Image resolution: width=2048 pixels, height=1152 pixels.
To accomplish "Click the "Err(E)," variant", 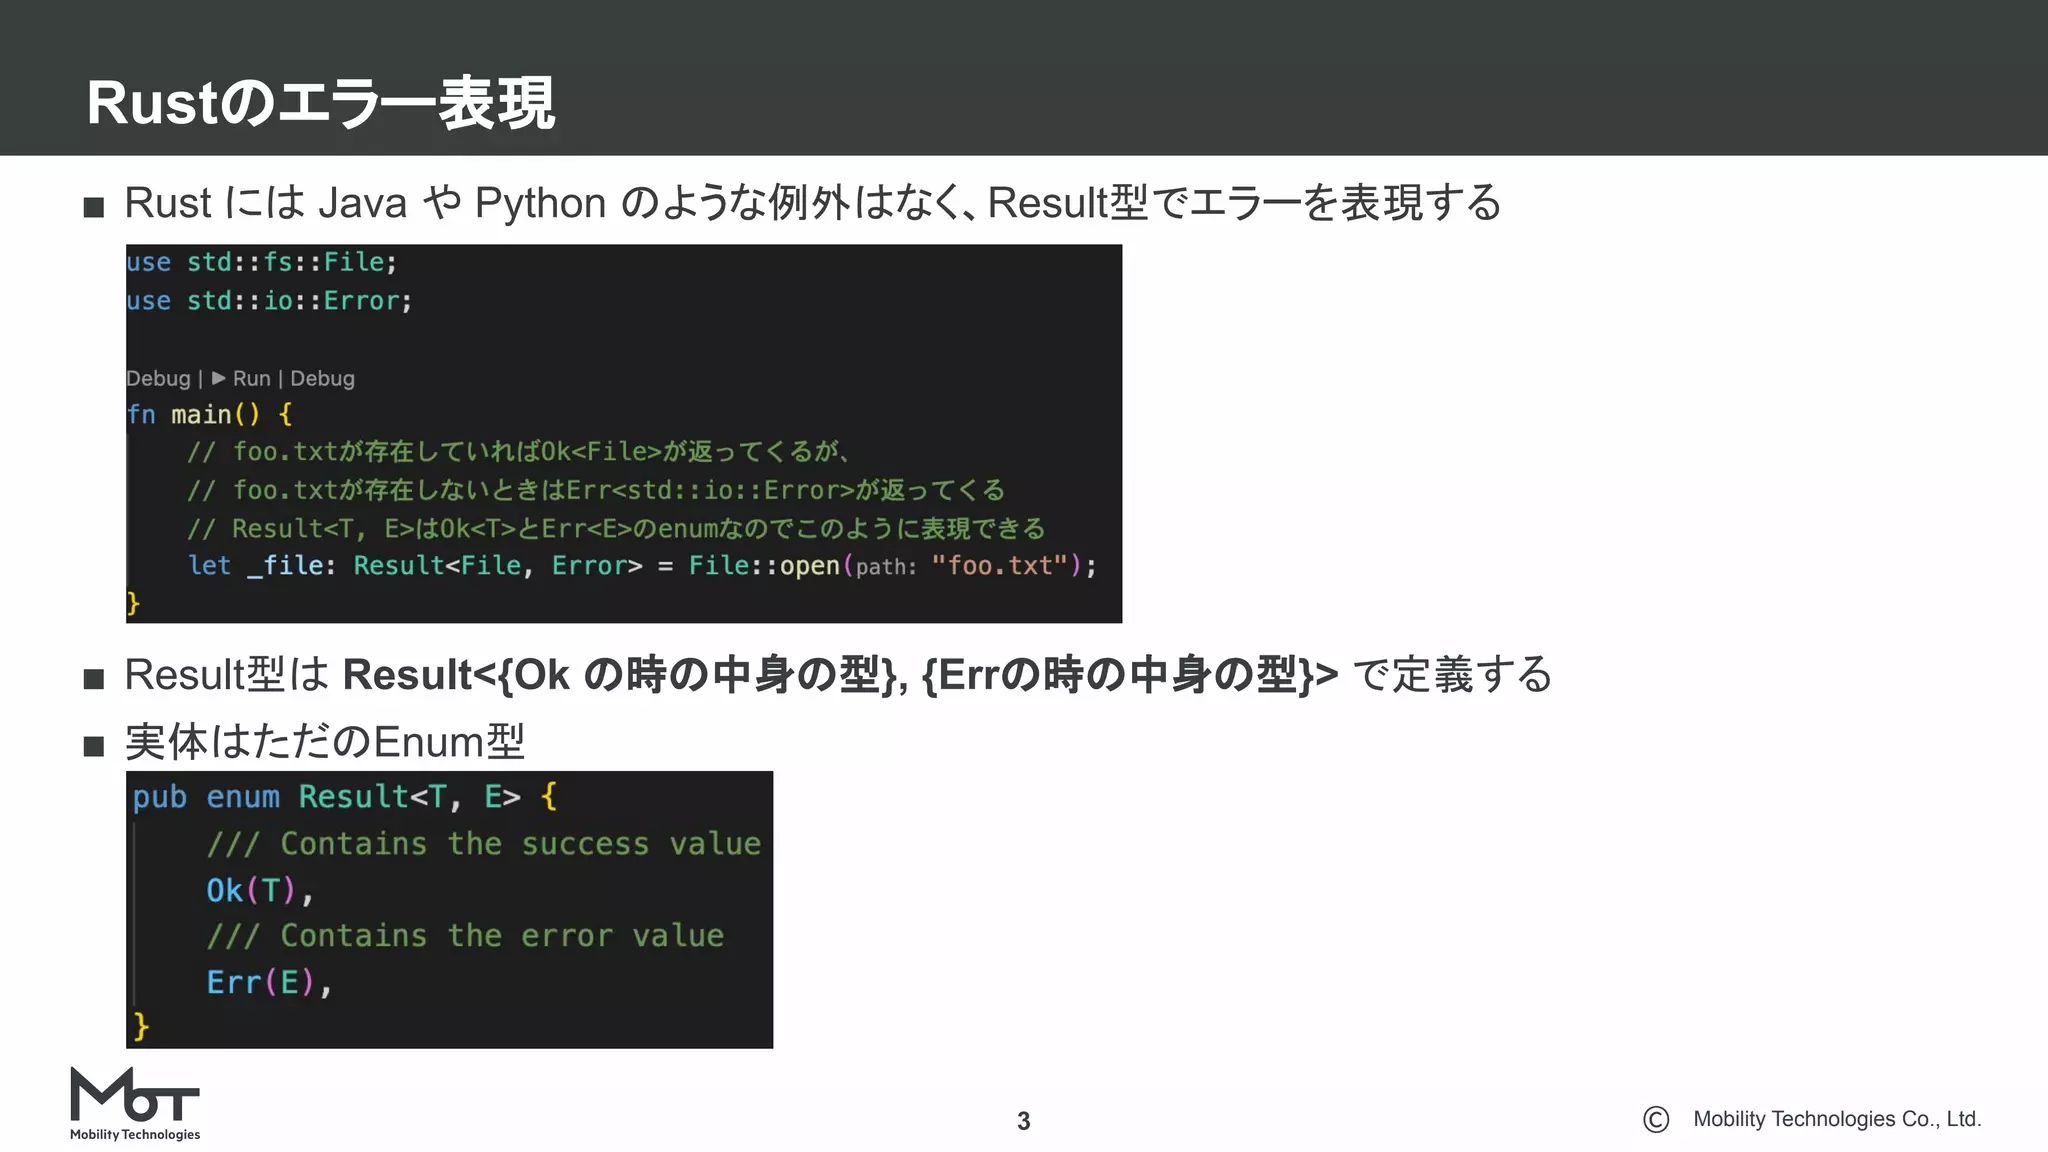I will (269, 982).
